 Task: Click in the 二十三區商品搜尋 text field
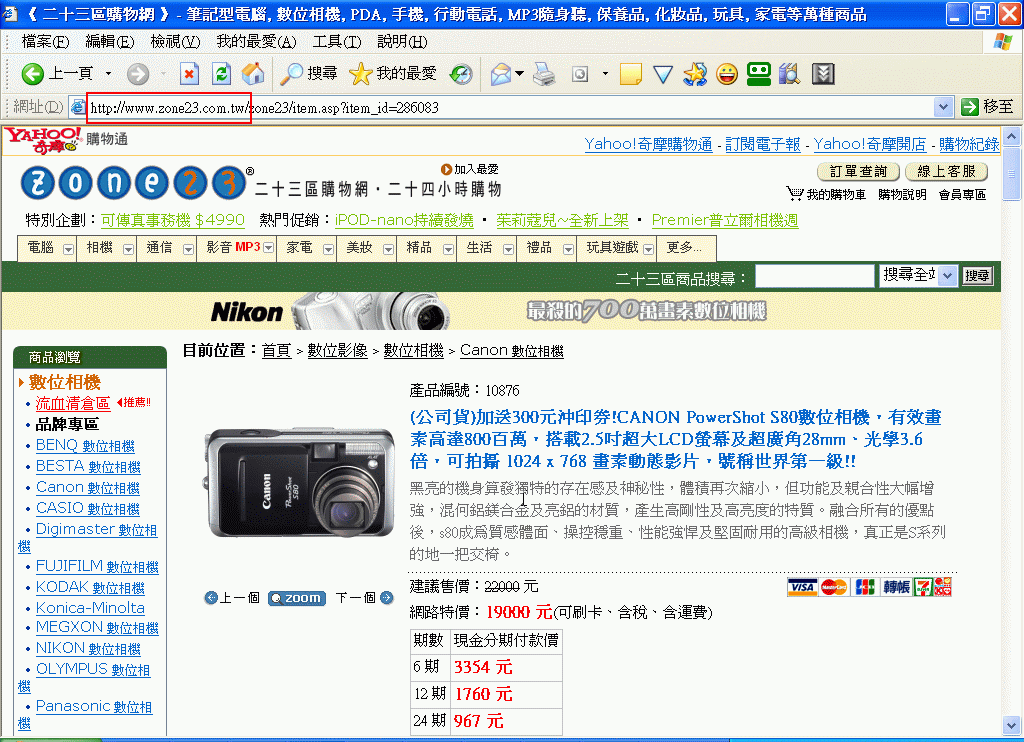(814, 276)
